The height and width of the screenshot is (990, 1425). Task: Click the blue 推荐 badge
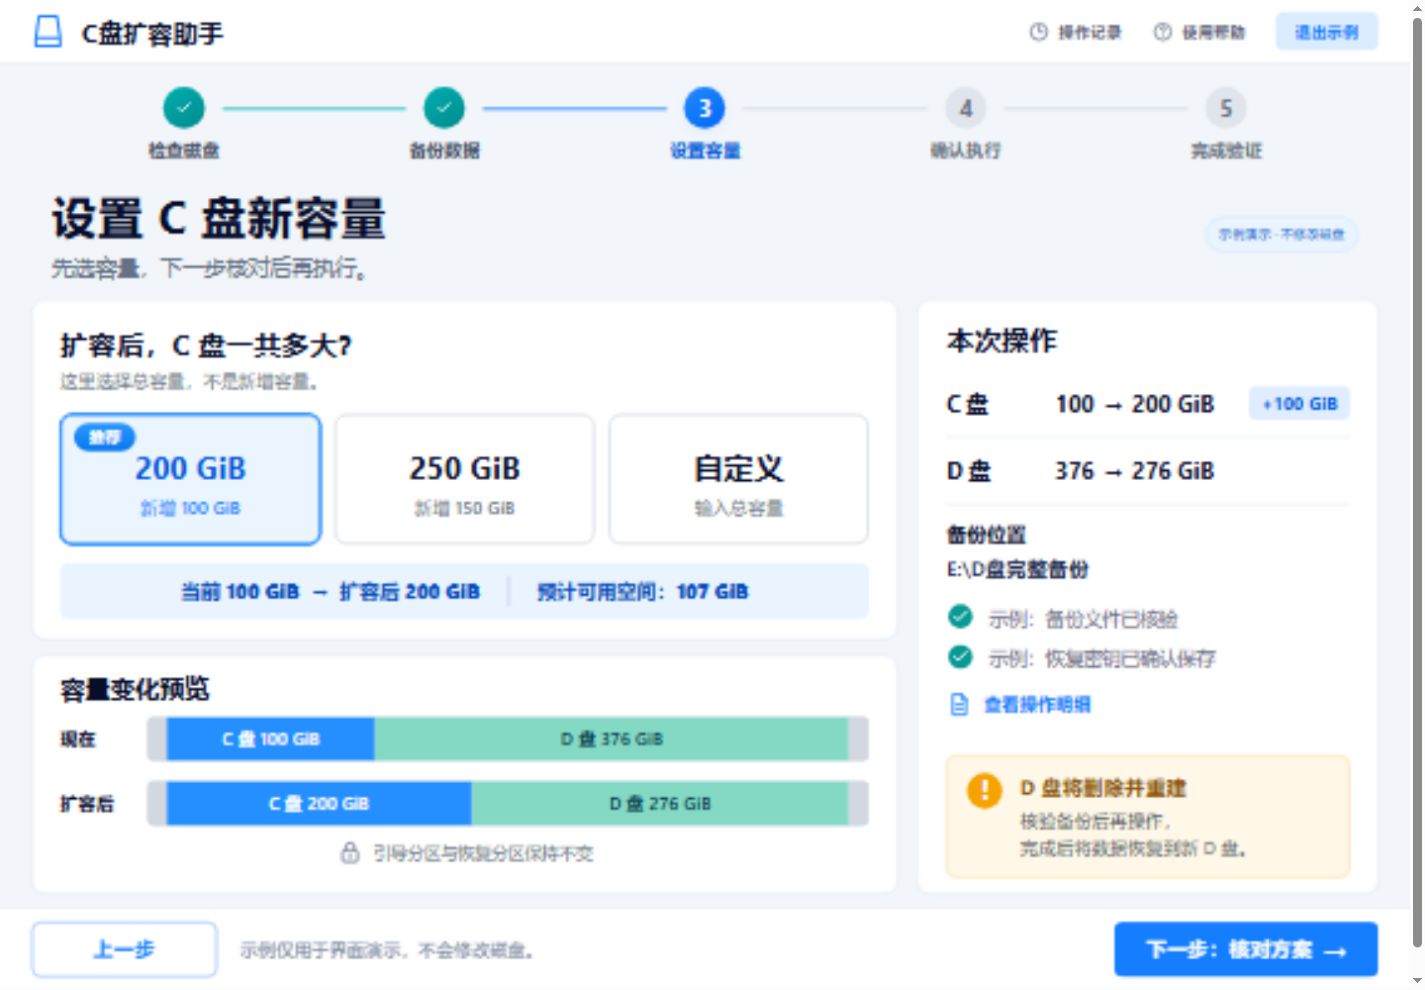[x=104, y=437]
